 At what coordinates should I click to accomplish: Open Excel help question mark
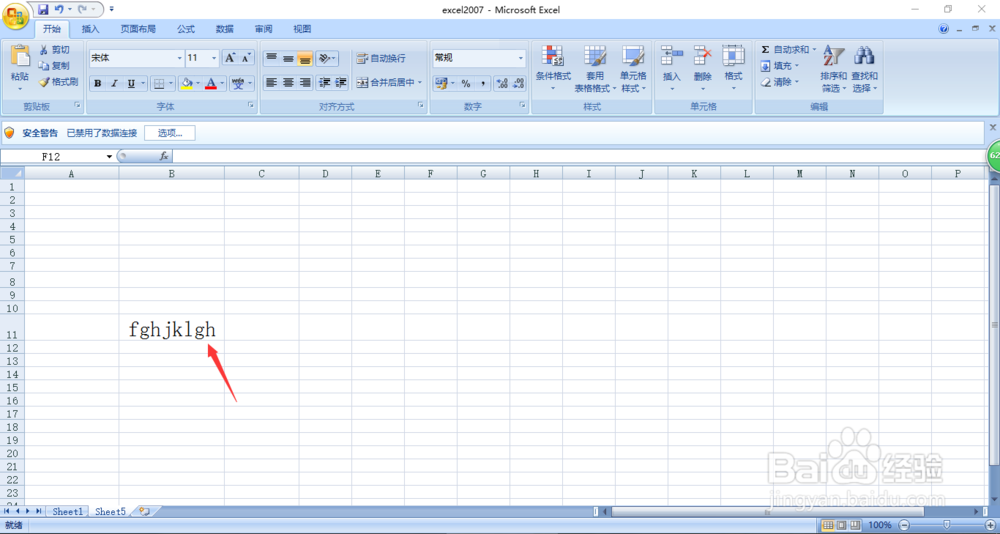coord(944,29)
